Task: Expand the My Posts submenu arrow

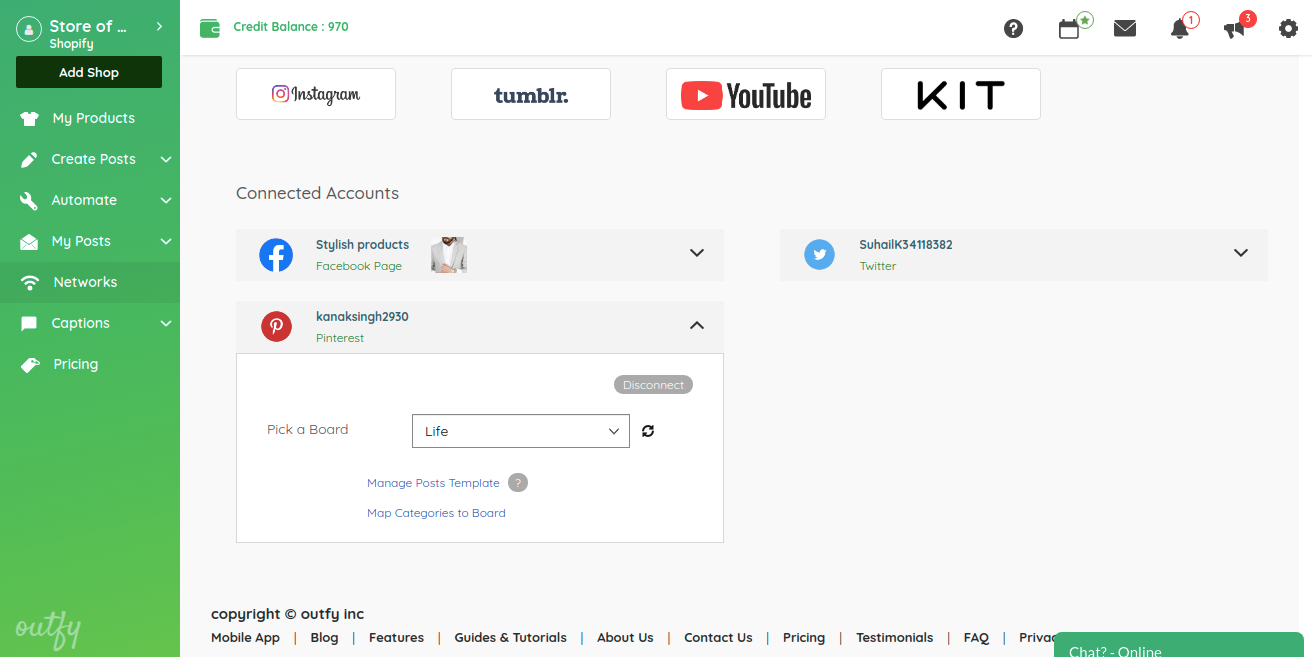Action: coord(166,241)
